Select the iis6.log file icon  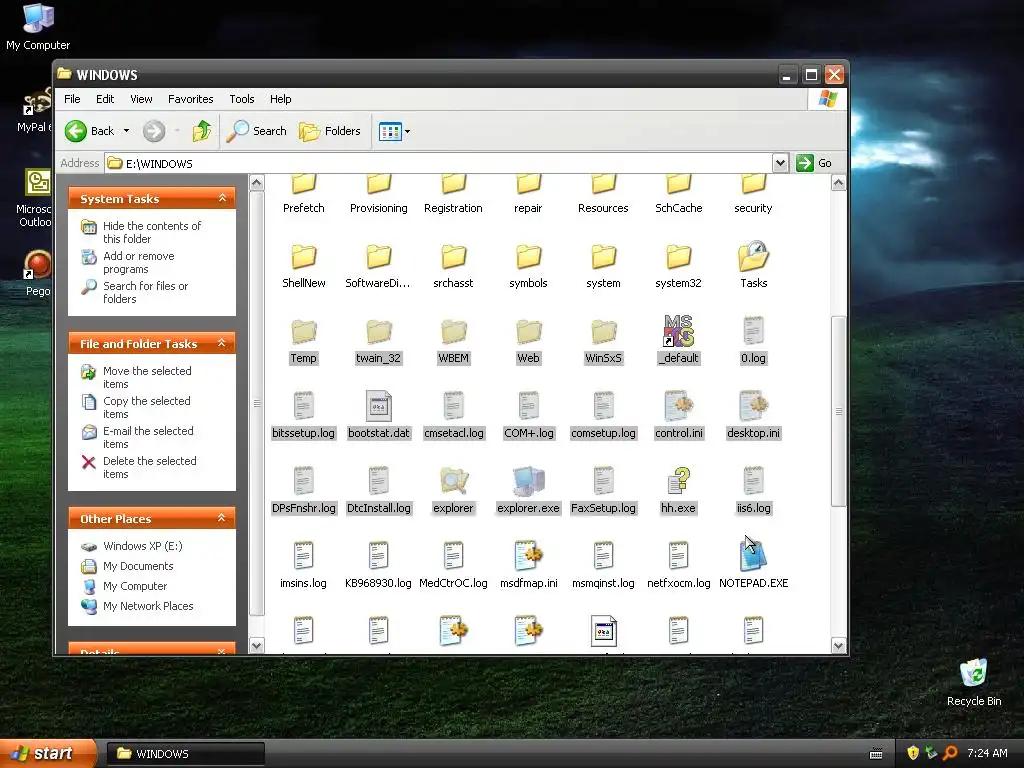click(x=753, y=482)
